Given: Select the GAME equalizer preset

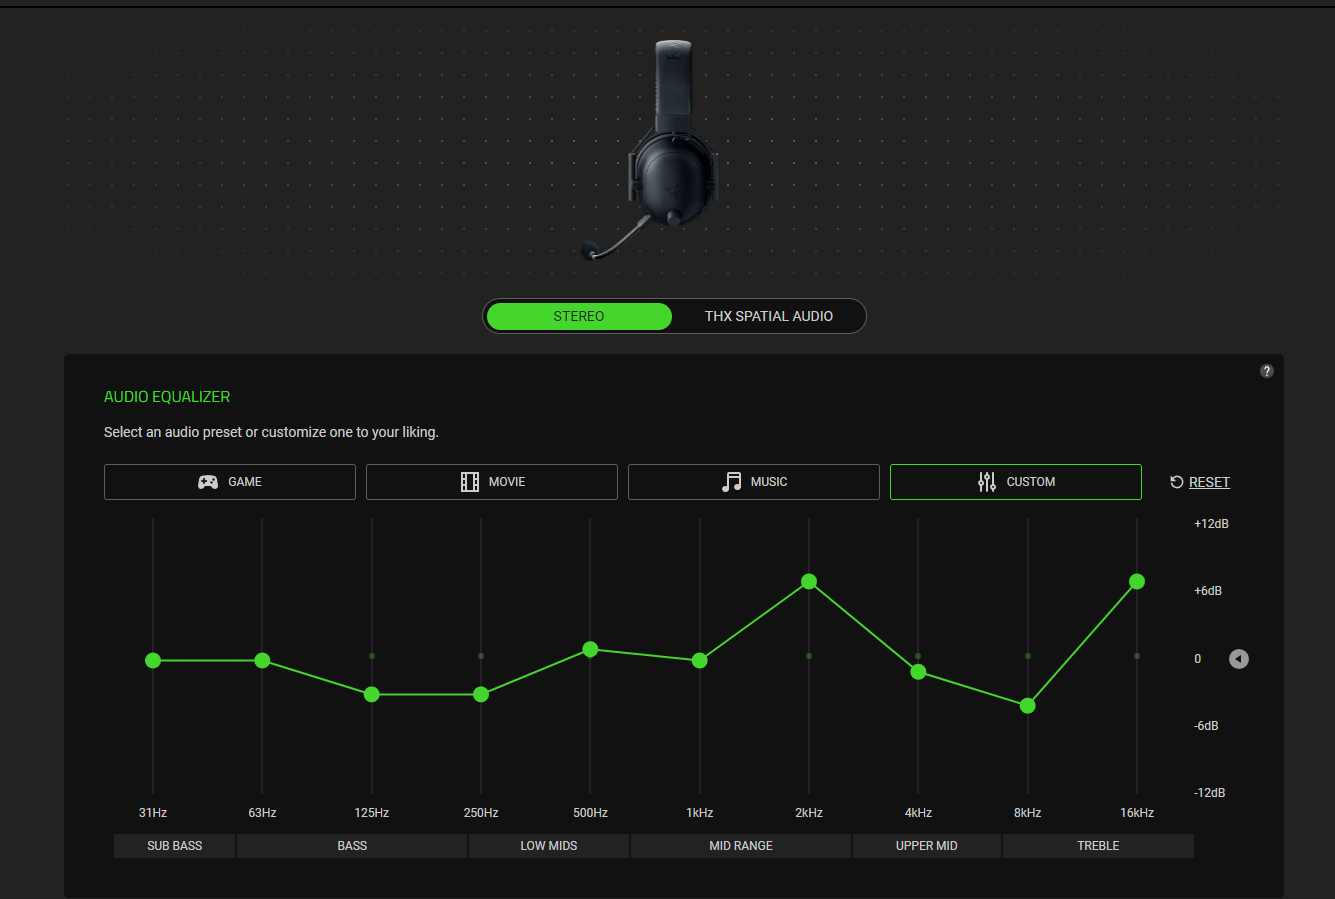Looking at the screenshot, I should coord(230,482).
